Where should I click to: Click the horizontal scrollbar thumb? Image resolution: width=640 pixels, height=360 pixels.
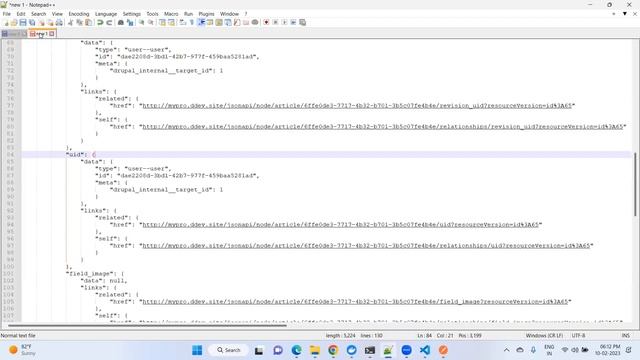coord(148,325)
